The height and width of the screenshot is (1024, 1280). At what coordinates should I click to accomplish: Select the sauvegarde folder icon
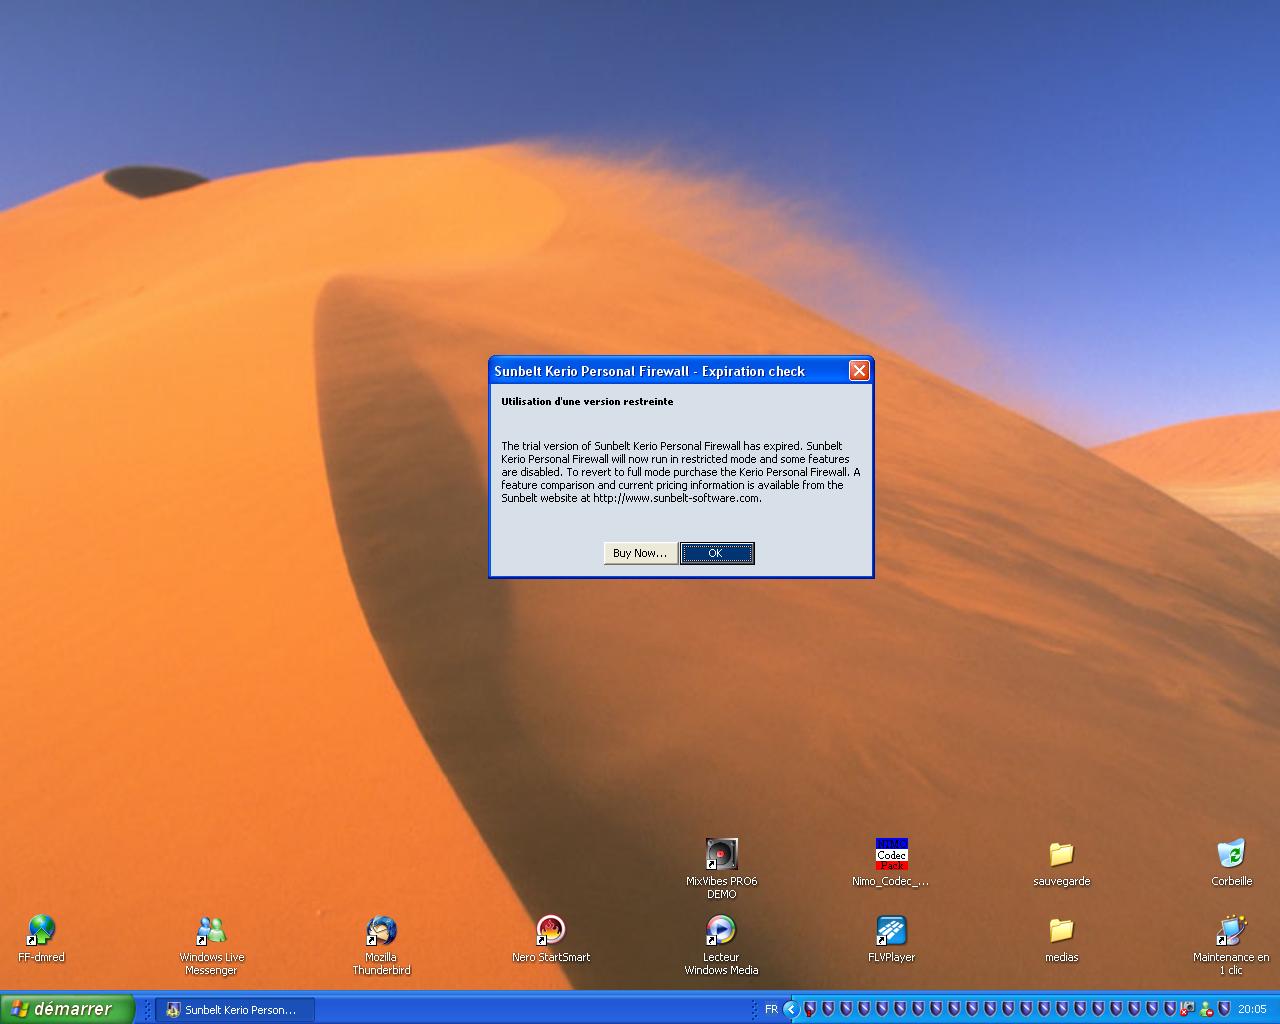[x=1061, y=863]
